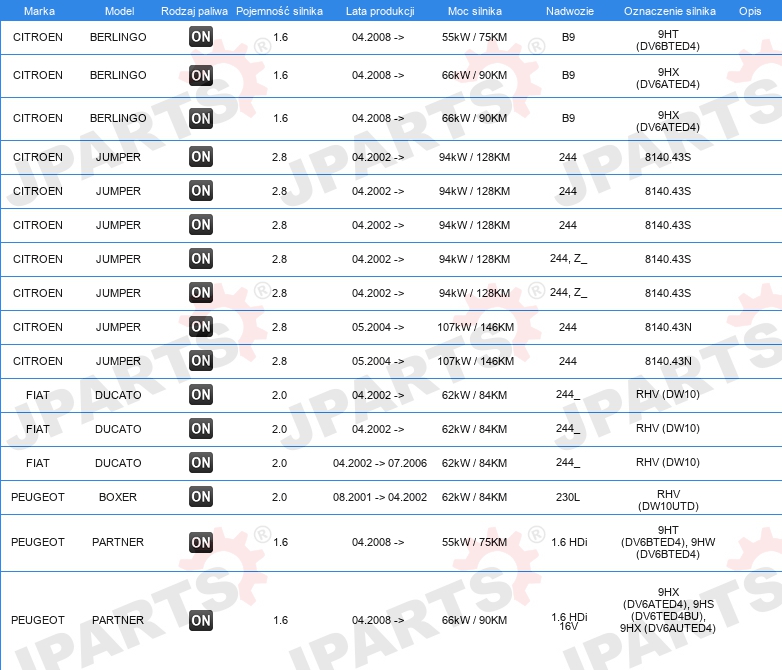Click the 1.6 capacity cell in the Berlingo 55kW row

pos(280,37)
